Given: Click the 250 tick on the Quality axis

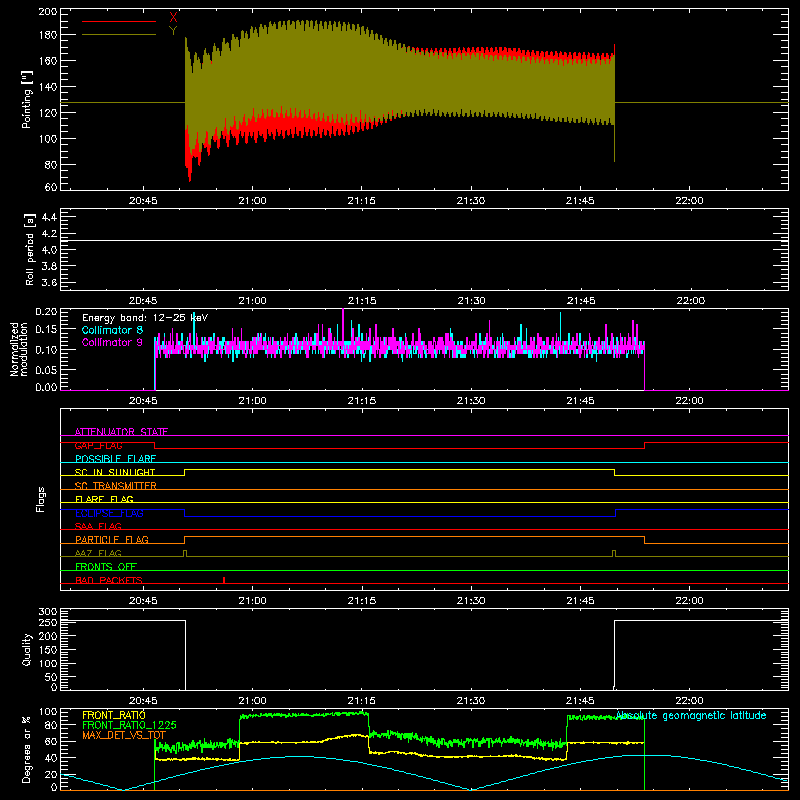Looking at the screenshot, I should [x=47, y=622].
